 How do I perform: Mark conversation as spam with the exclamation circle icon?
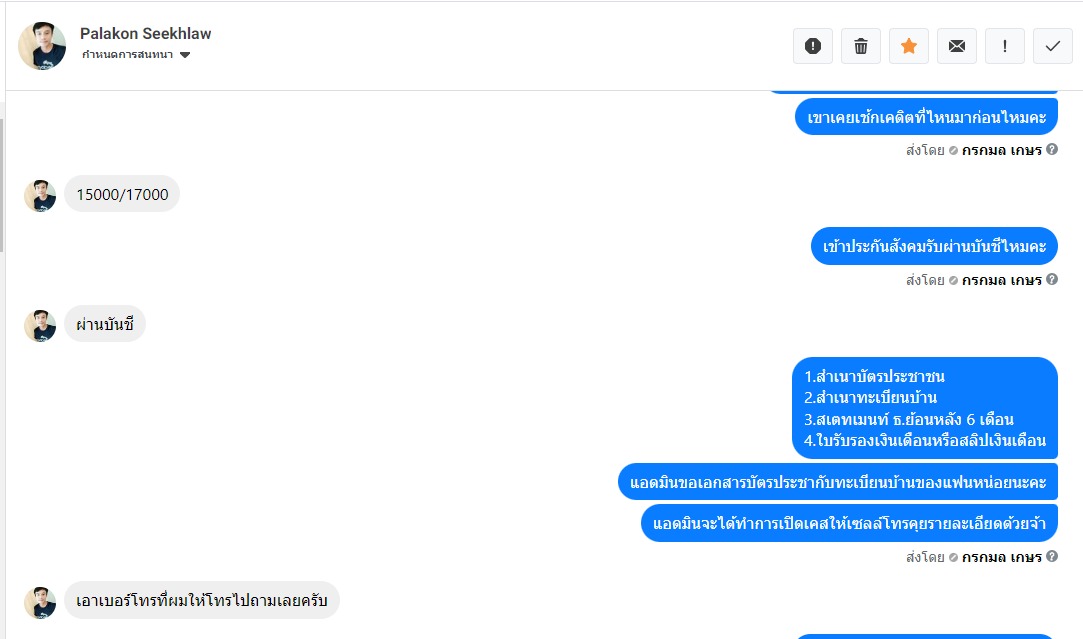(813, 46)
